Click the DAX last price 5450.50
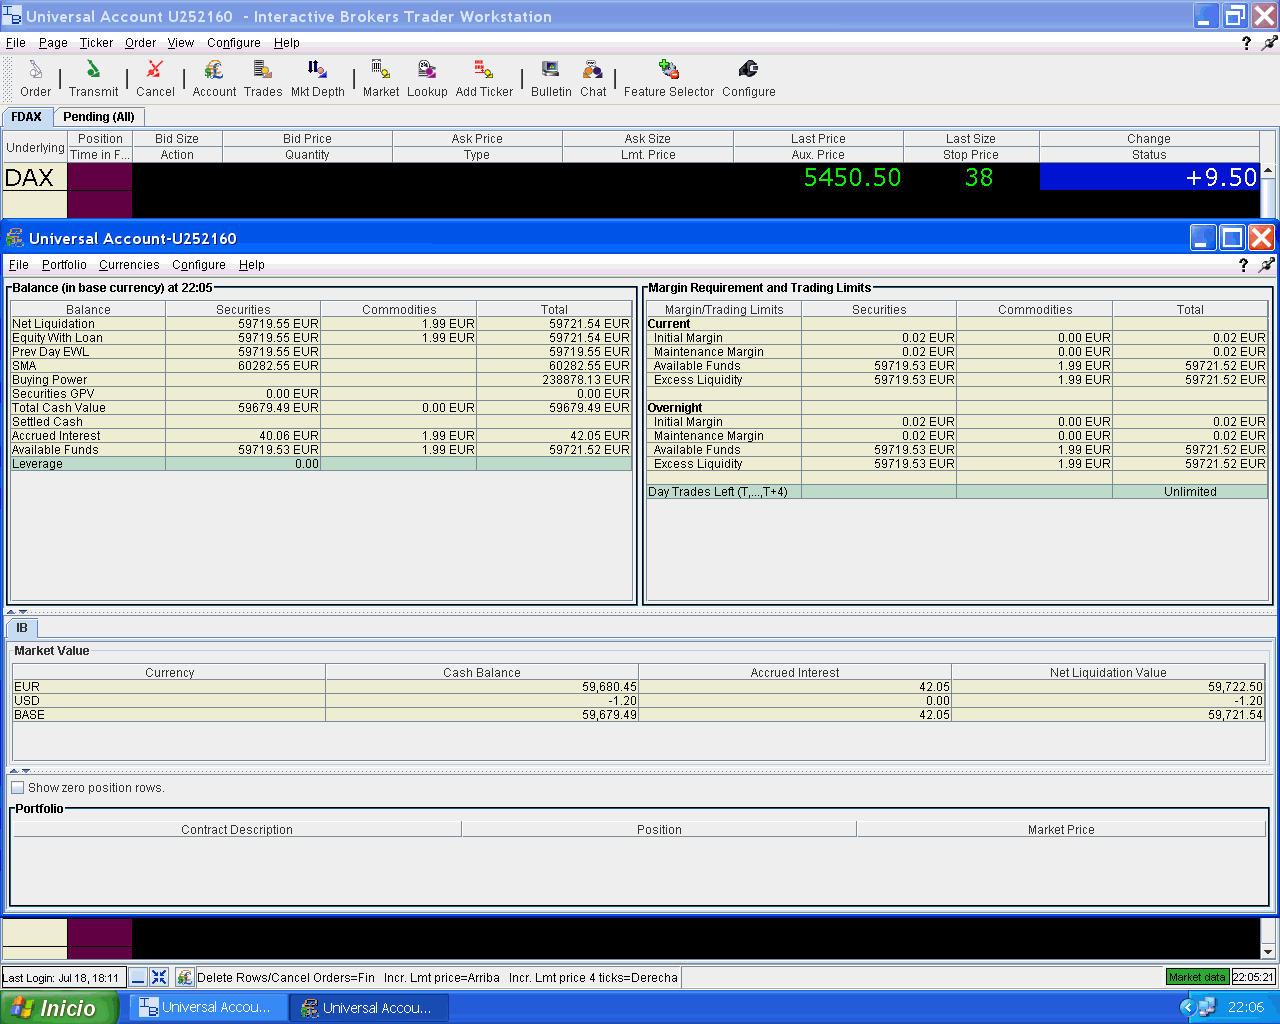The height and width of the screenshot is (1024, 1280). click(852, 177)
